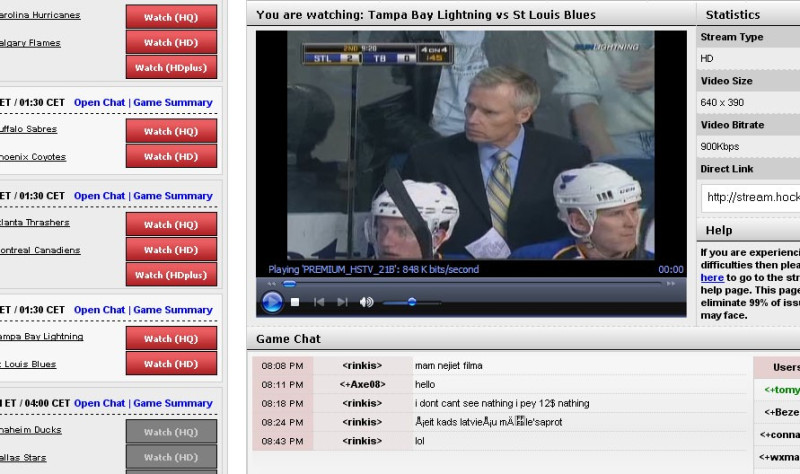Select the 'lol' chat message
Image resolution: width=800 pixels, height=474 pixels.
point(419,441)
